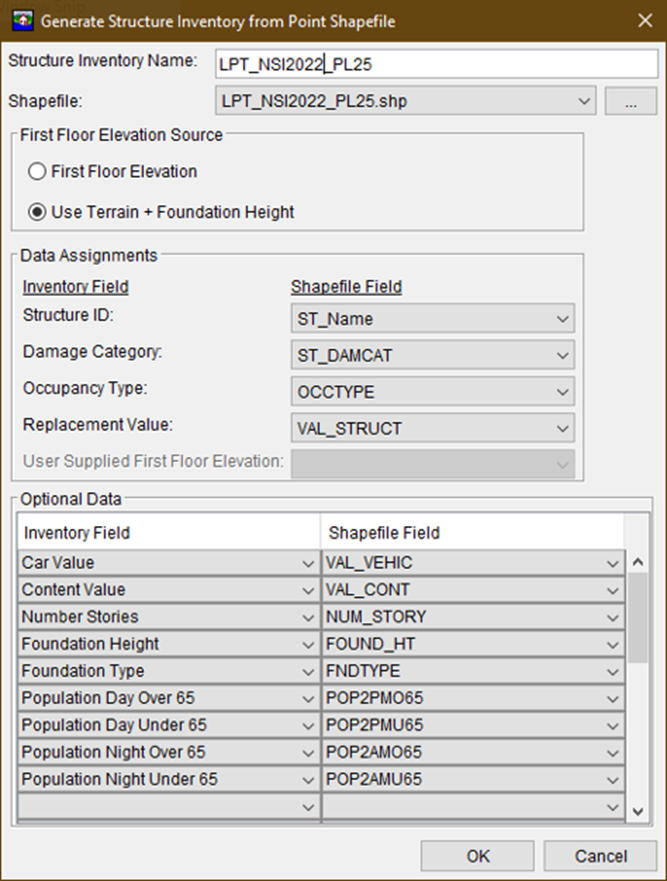
Task: Open the Car Value shapefile field dropdown
Action: 612,563
